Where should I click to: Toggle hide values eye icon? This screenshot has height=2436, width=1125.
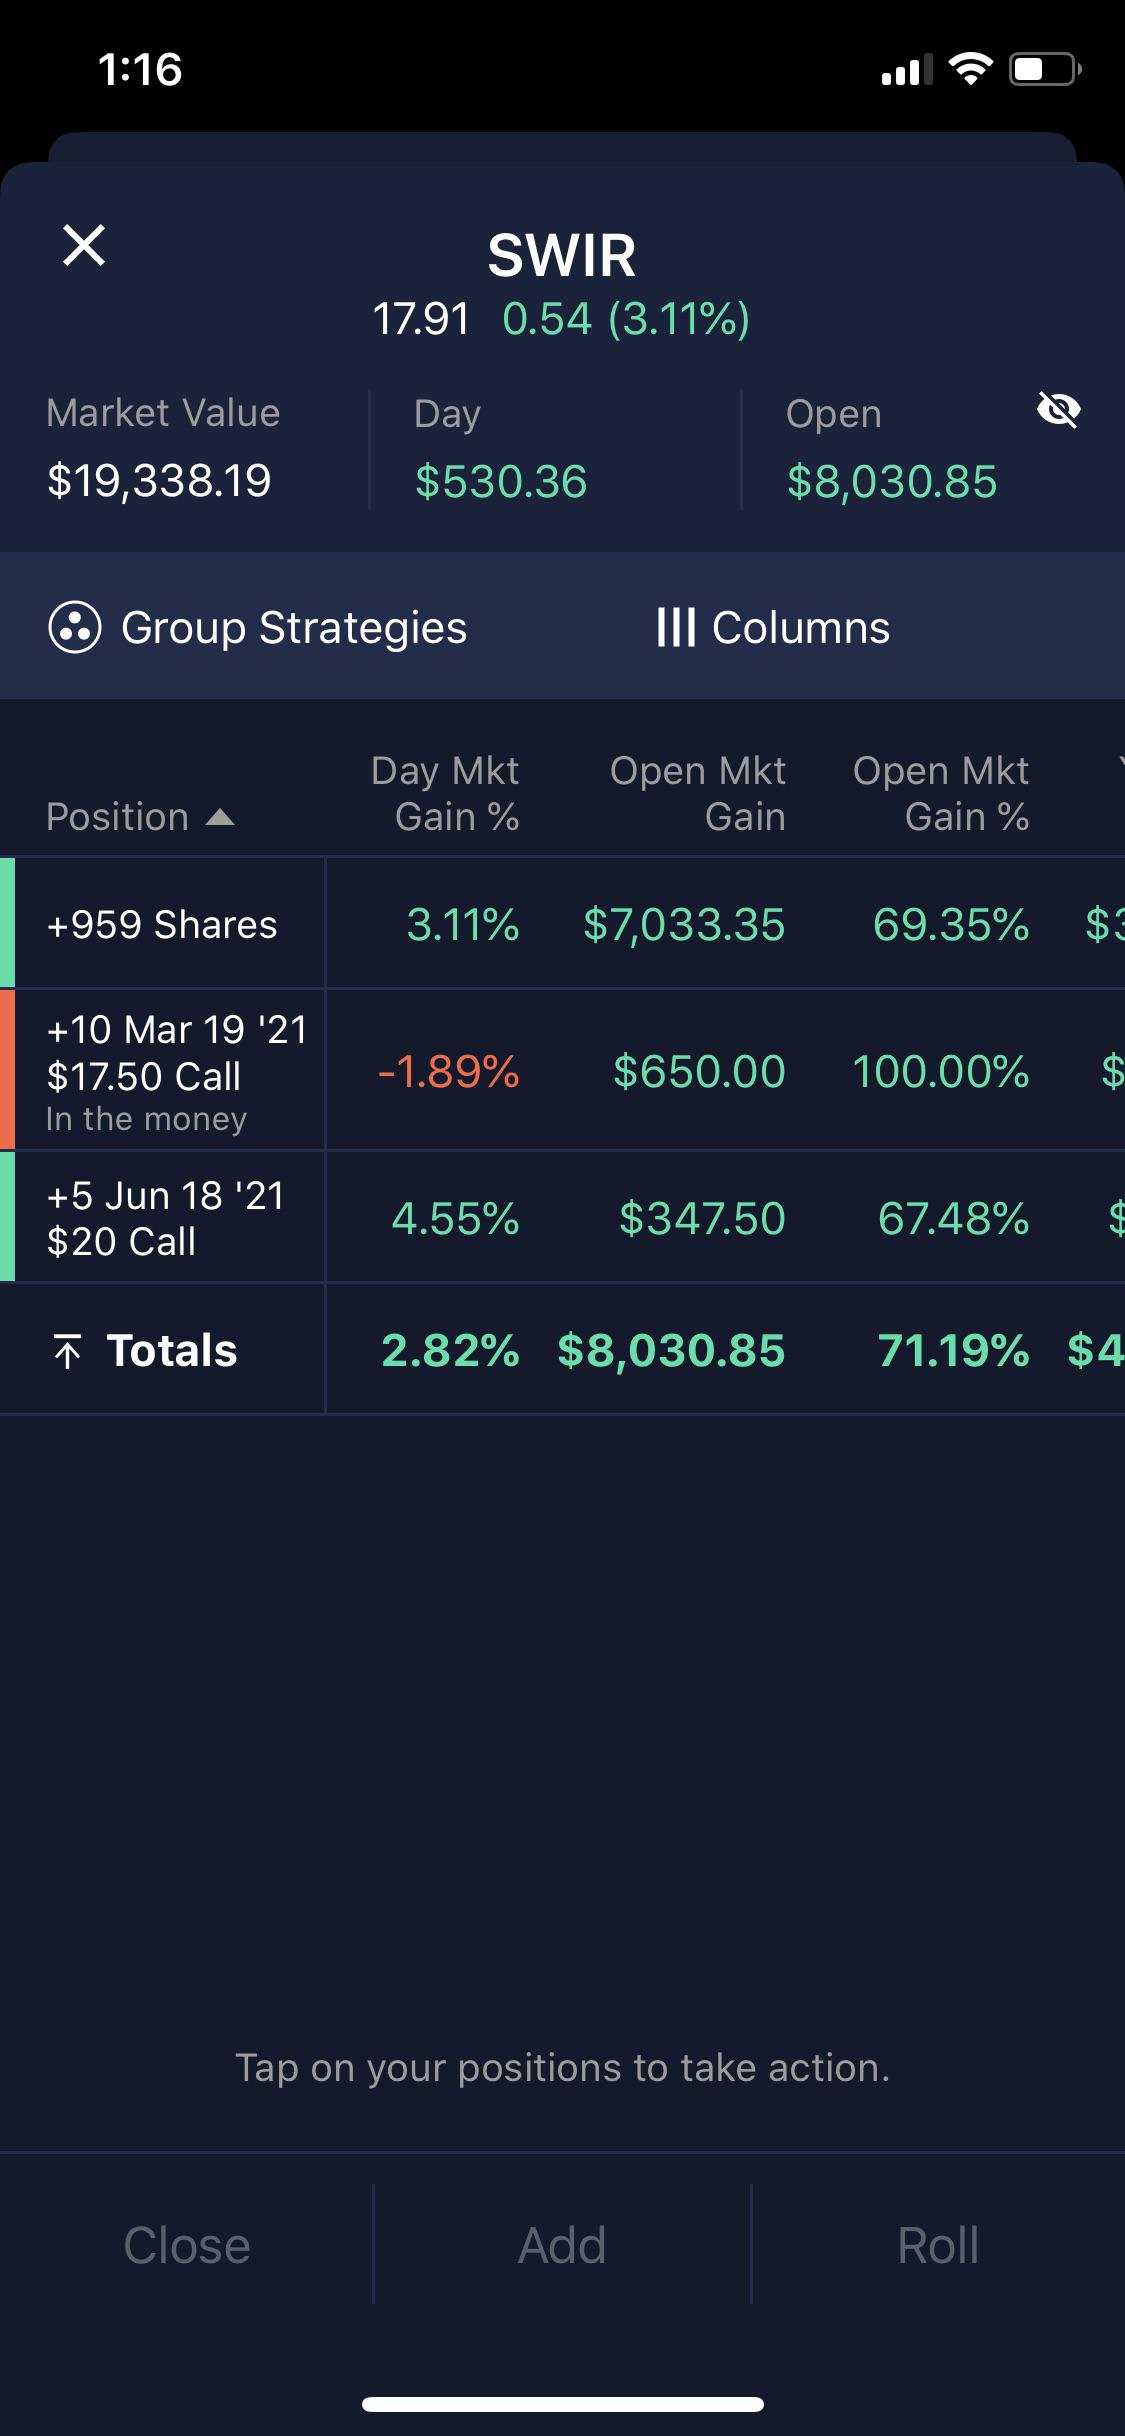point(1058,410)
